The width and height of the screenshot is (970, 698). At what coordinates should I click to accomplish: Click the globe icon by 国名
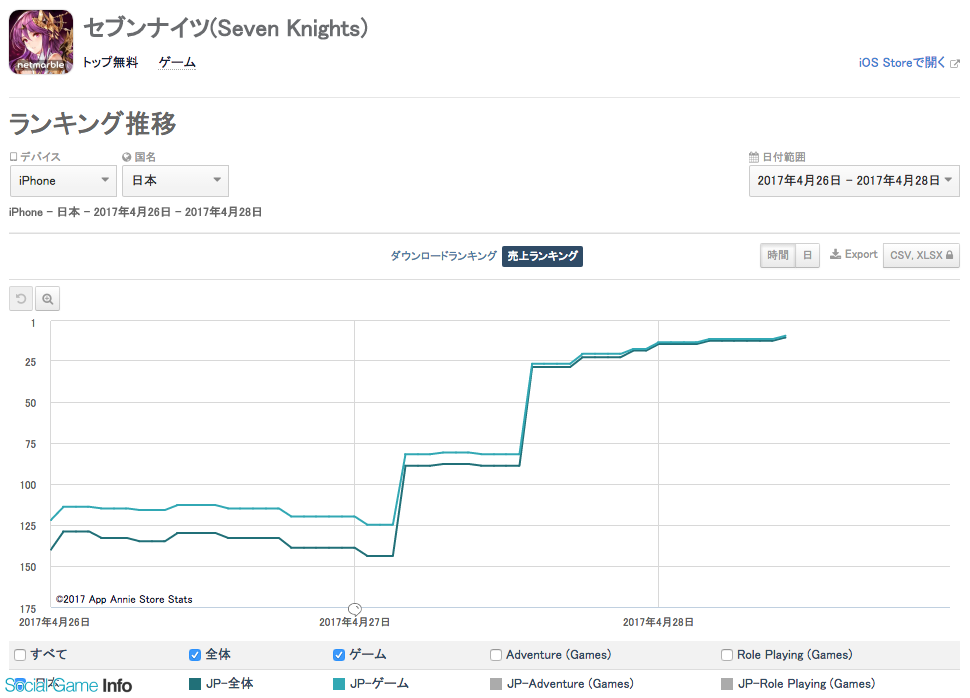coord(127,157)
